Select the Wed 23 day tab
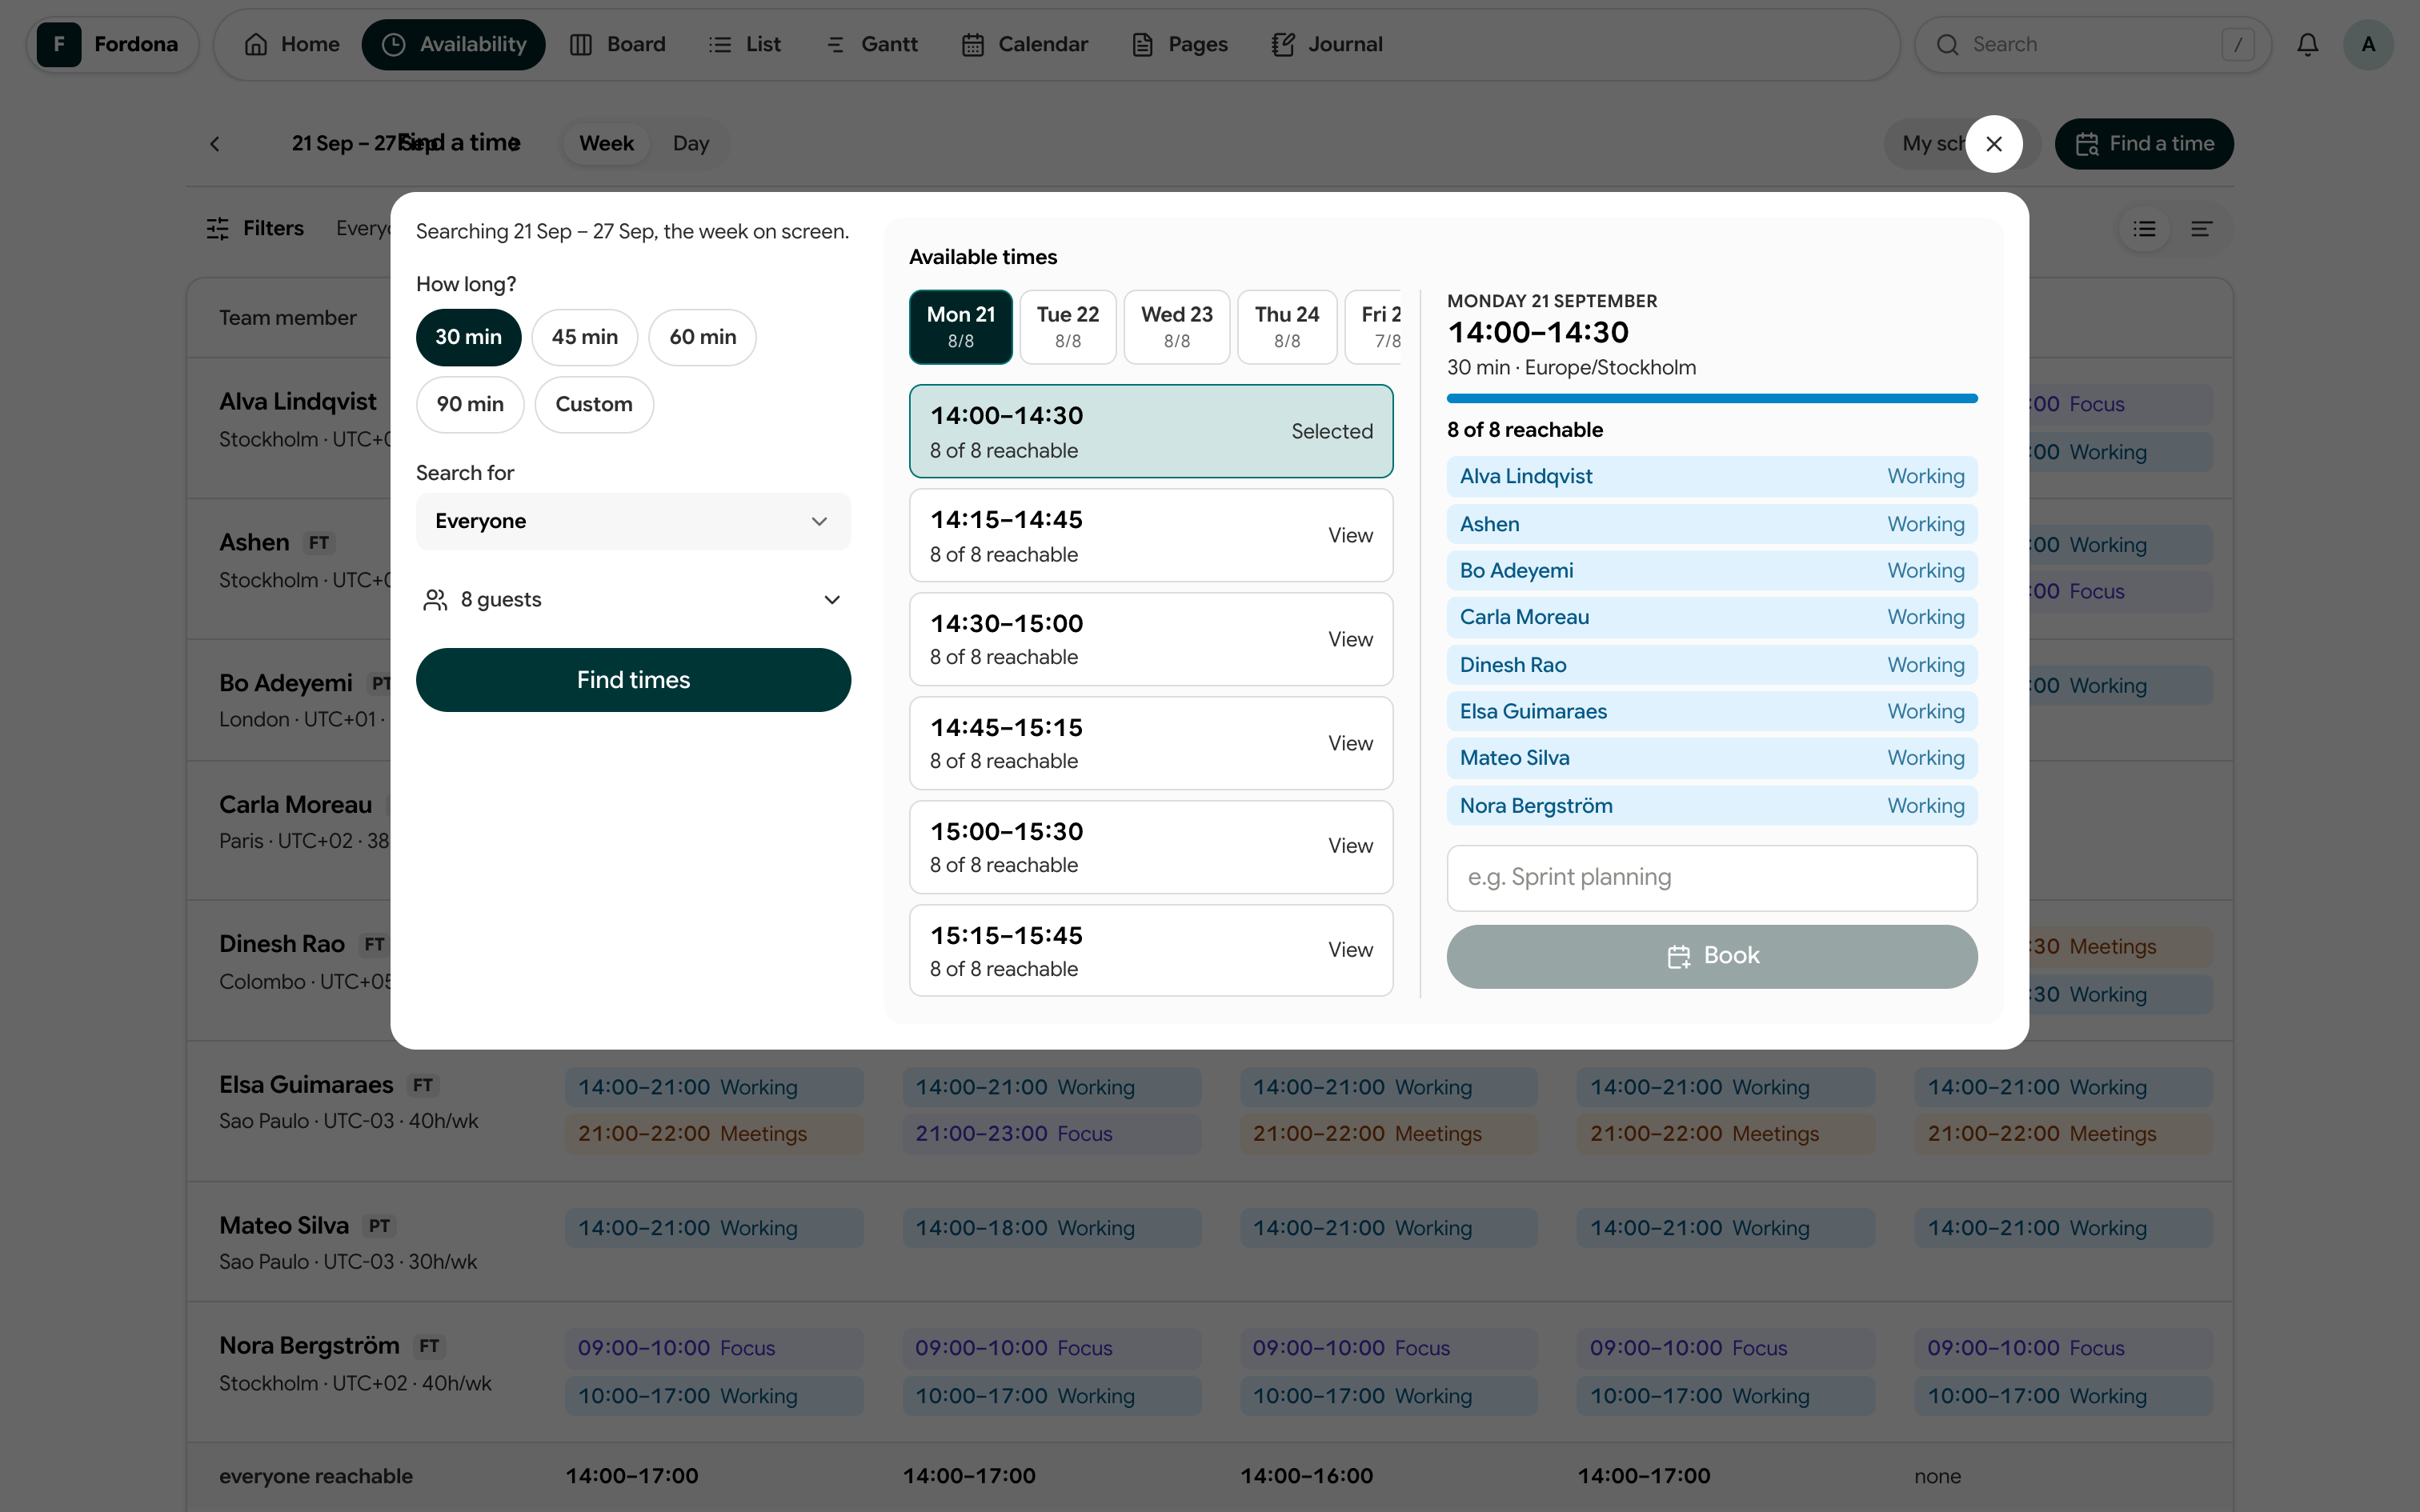Screen dimensions: 2420x1512 1177,327
